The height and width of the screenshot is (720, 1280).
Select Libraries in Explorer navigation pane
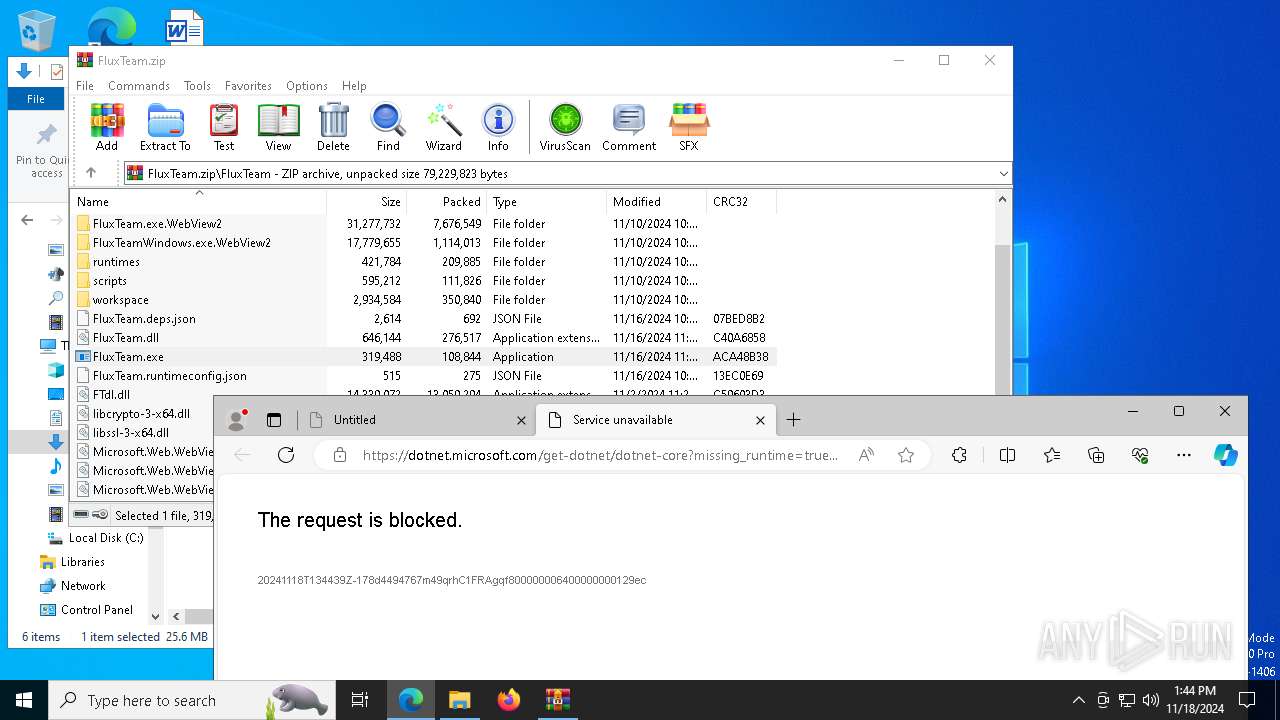(x=83, y=562)
